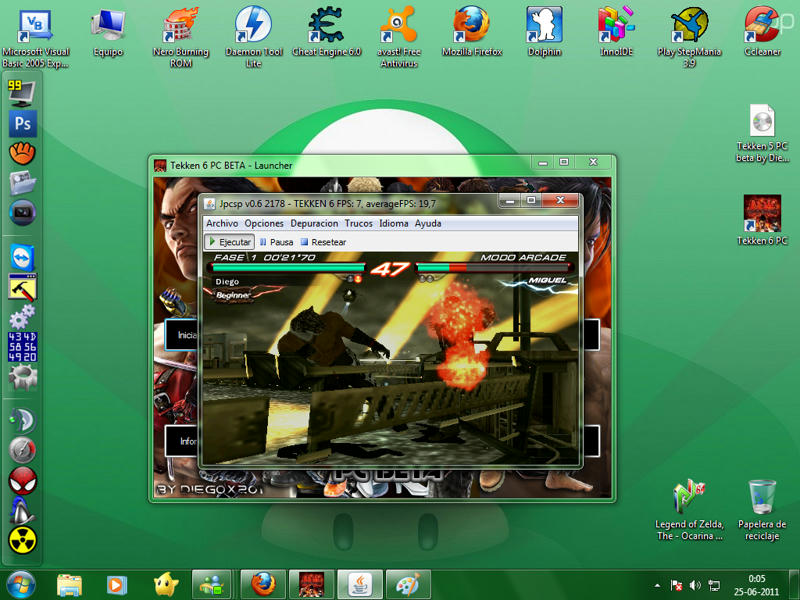Click the yellow radiation symbol dock icon
This screenshot has width=800, height=600.
pos(22,540)
